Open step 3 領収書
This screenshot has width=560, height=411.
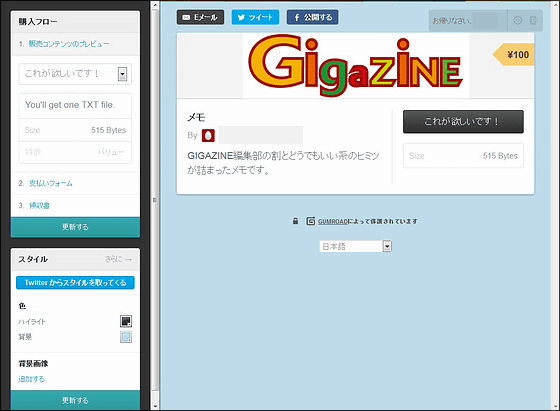click(x=39, y=205)
